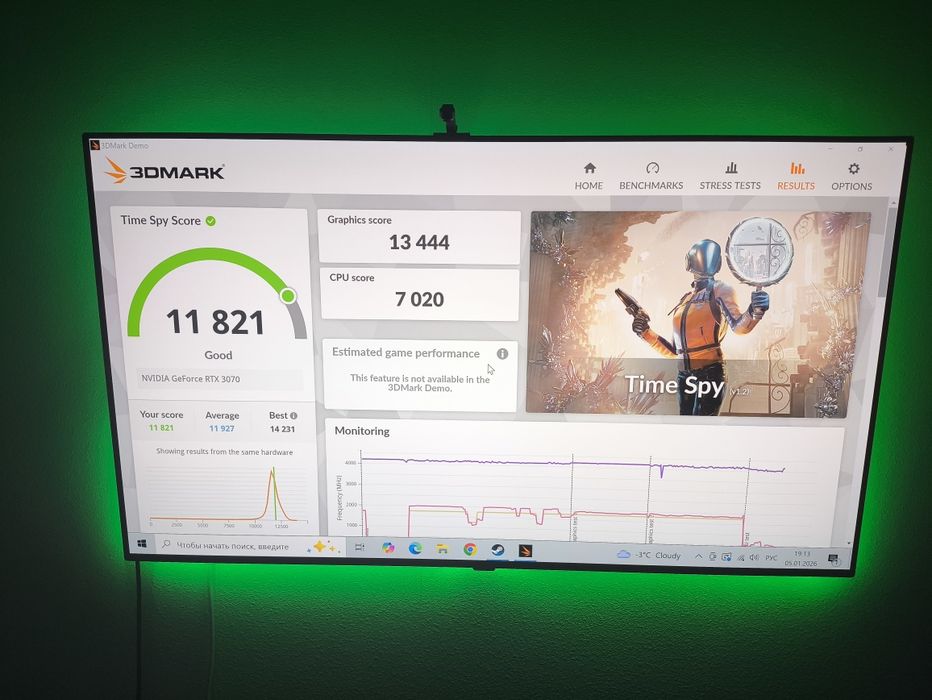Click the Graphics score value 13 444
This screenshot has width=932, height=700.
coord(419,242)
